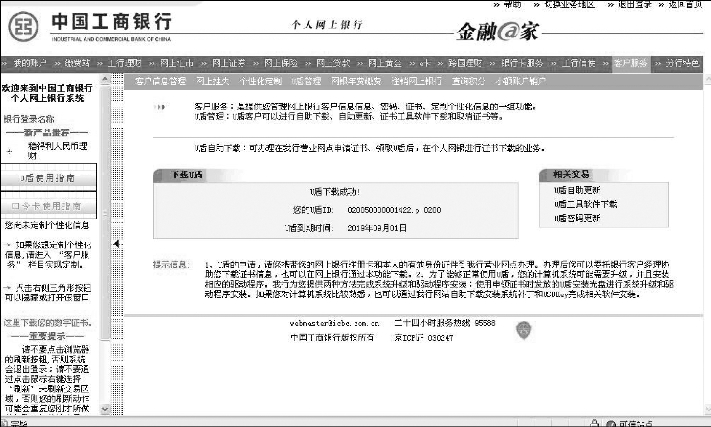This screenshot has width=711, height=427.
Task: Open 银行卡服务 menu
Action: (522, 63)
